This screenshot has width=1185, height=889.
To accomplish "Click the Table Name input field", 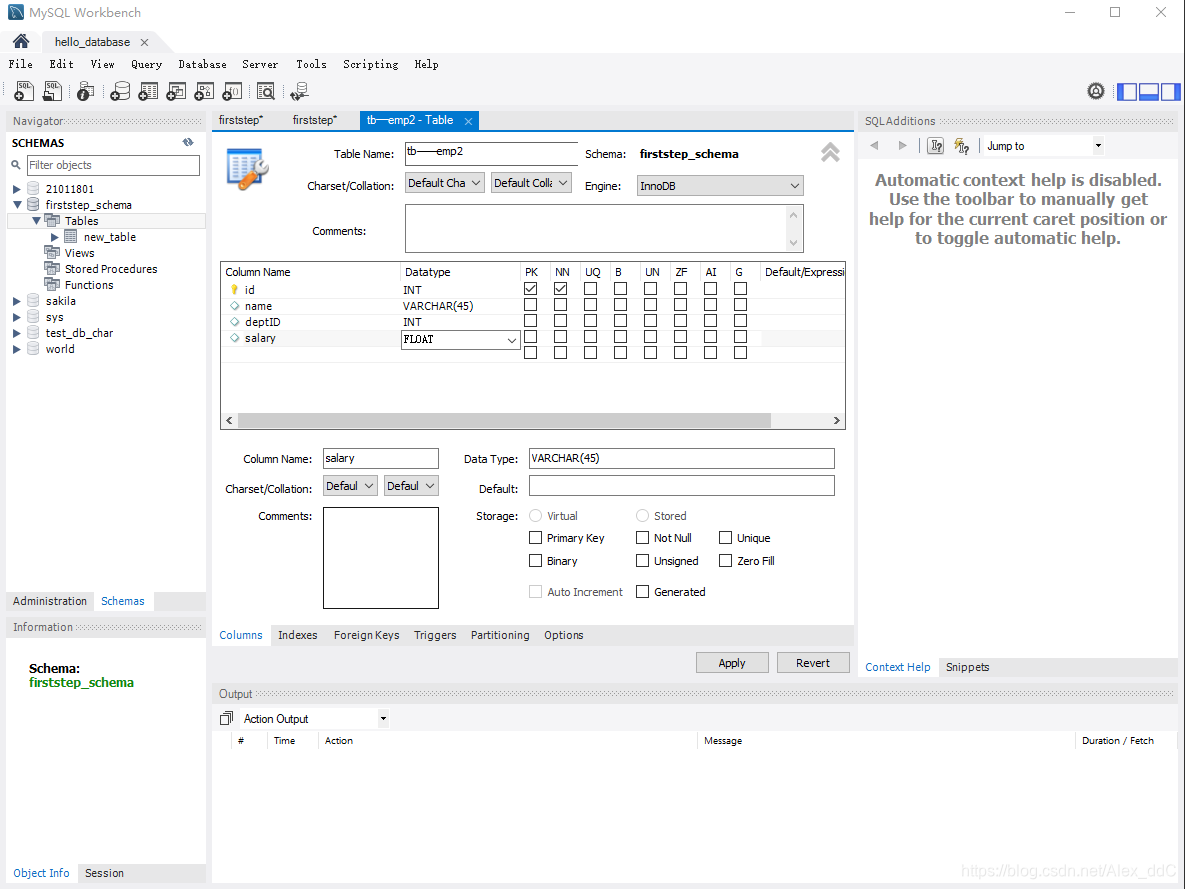I will (491, 153).
